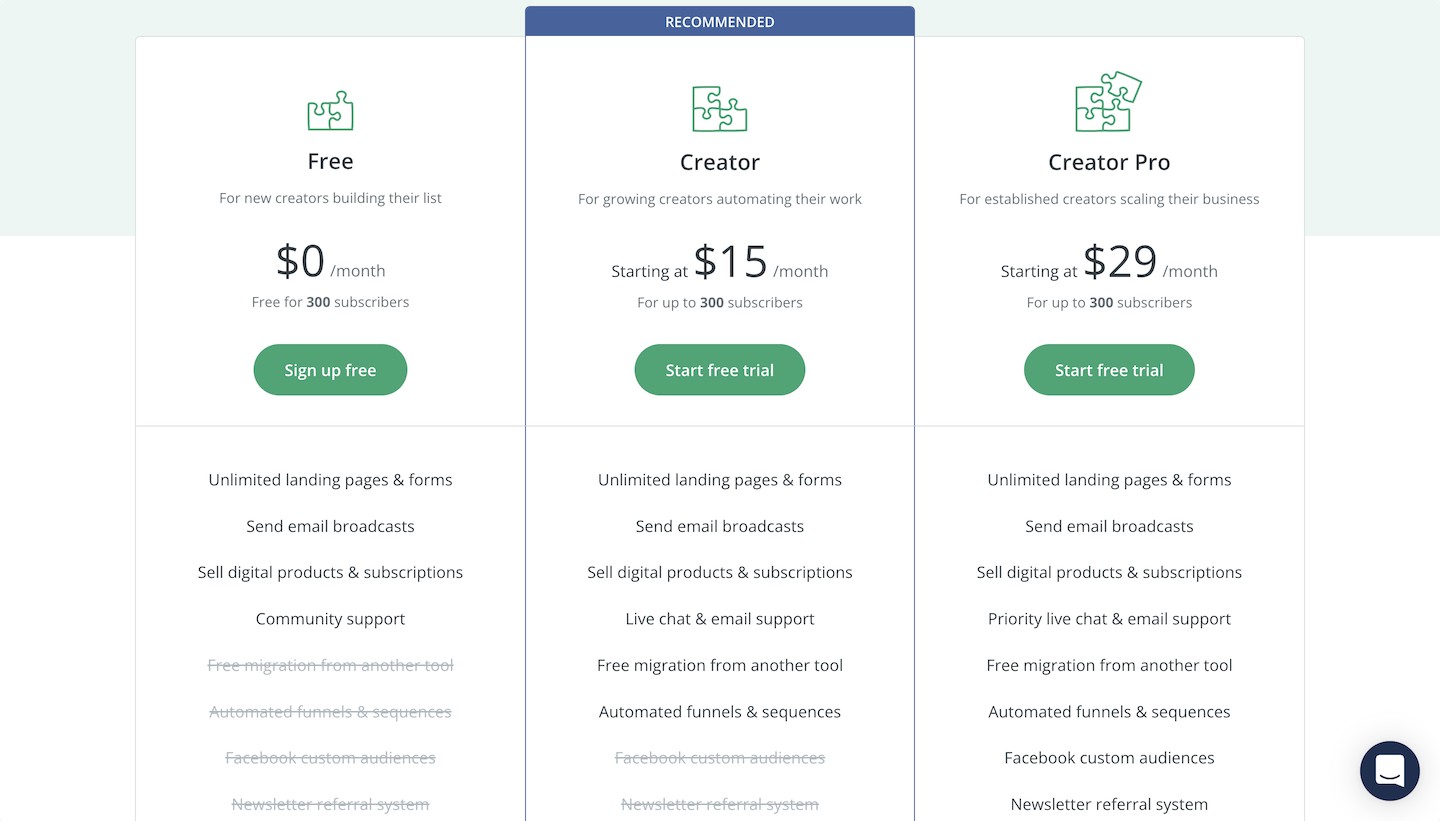Start free trial for Creator plan
This screenshot has width=1440, height=821.
click(720, 370)
